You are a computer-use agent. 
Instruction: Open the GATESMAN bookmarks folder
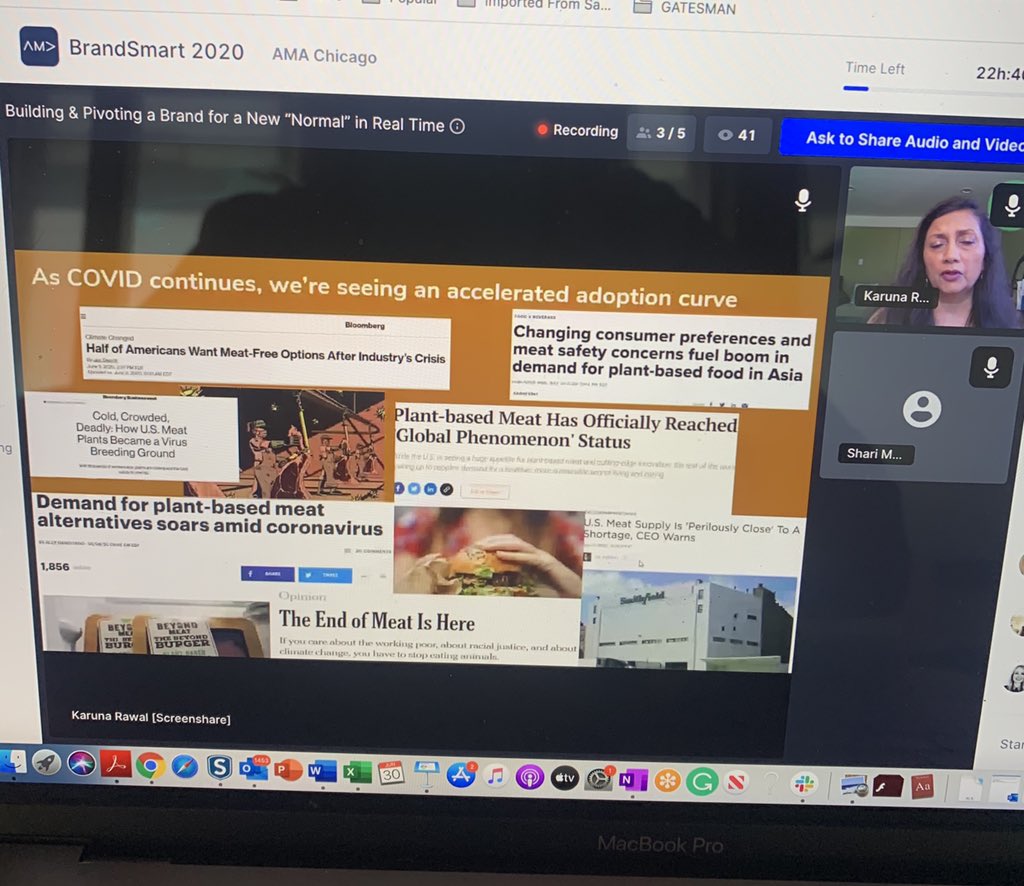(x=684, y=8)
